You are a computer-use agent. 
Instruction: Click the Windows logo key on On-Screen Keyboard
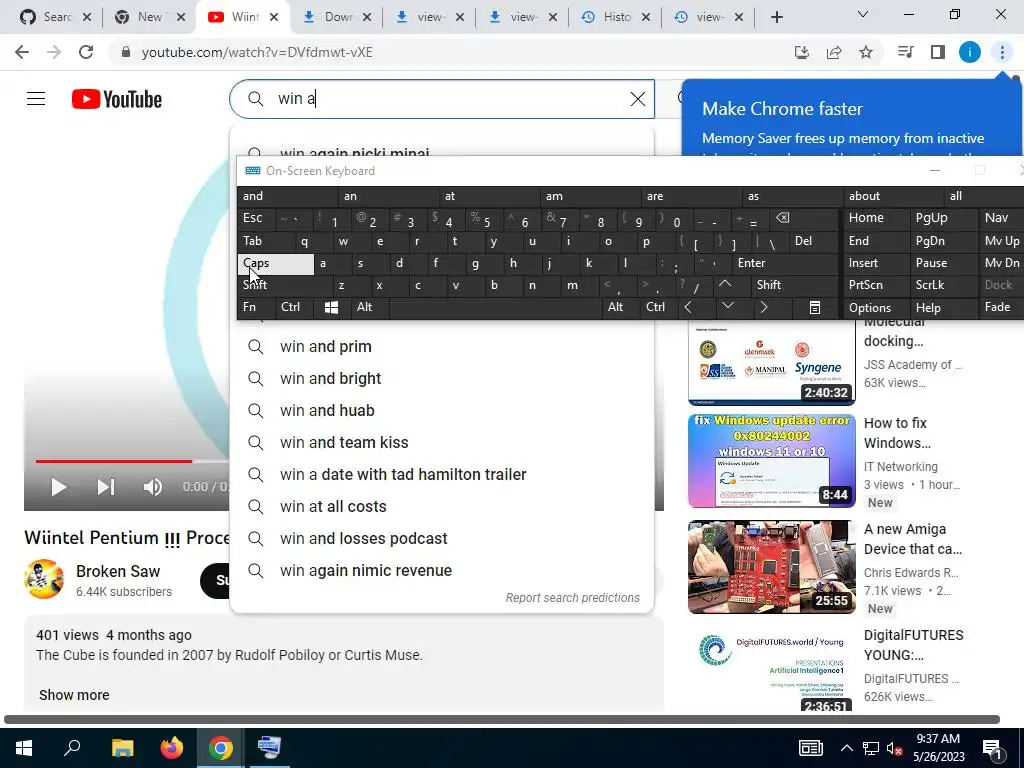click(x=331, y=308)
